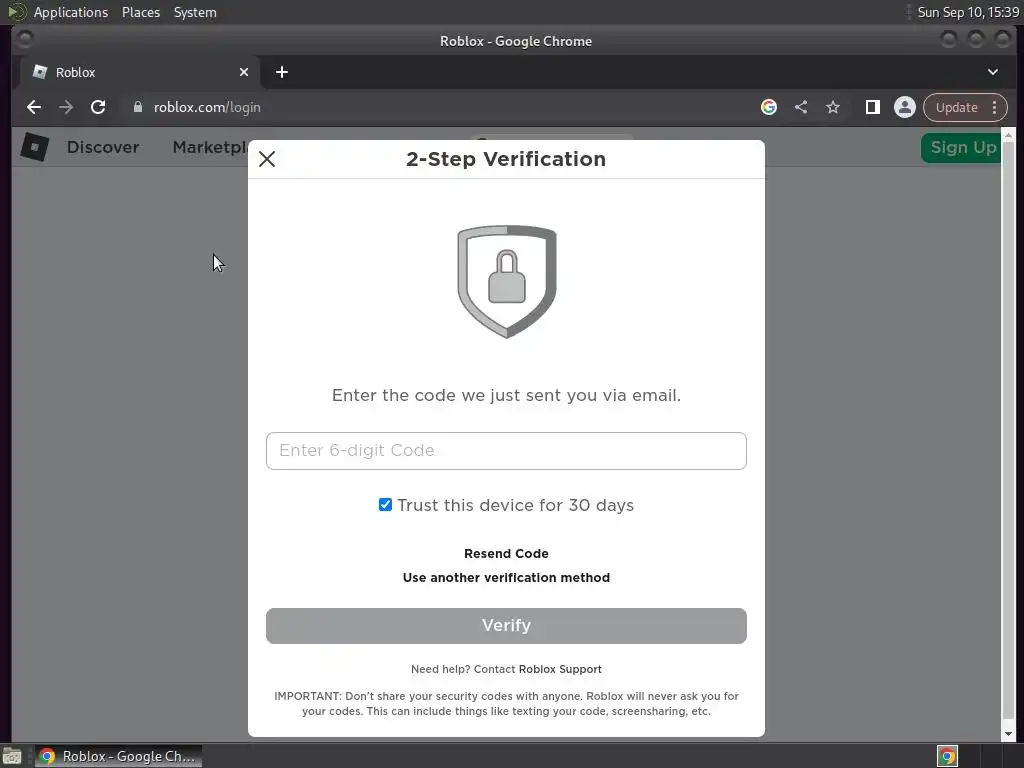Close the 2-Step Verification dialog
1024x768 pixels.
pos(266,159)
